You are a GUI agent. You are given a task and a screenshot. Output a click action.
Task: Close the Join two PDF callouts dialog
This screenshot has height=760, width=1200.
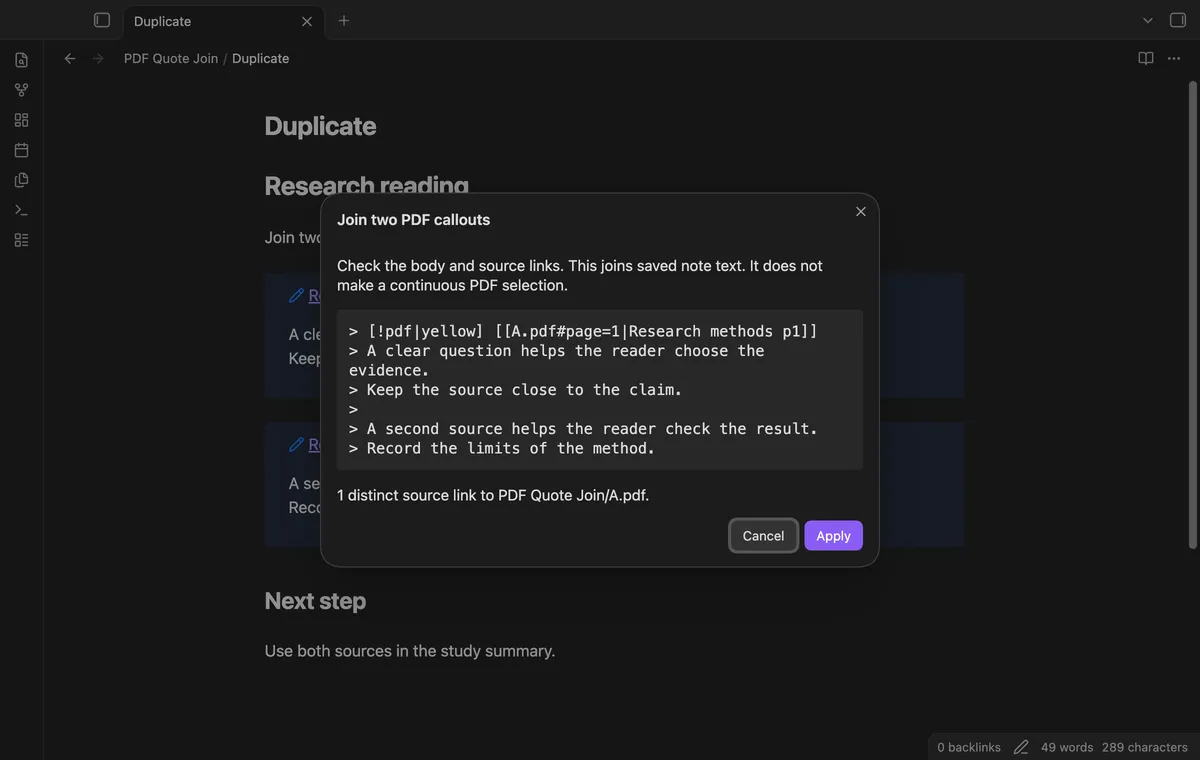coord(861,211)
